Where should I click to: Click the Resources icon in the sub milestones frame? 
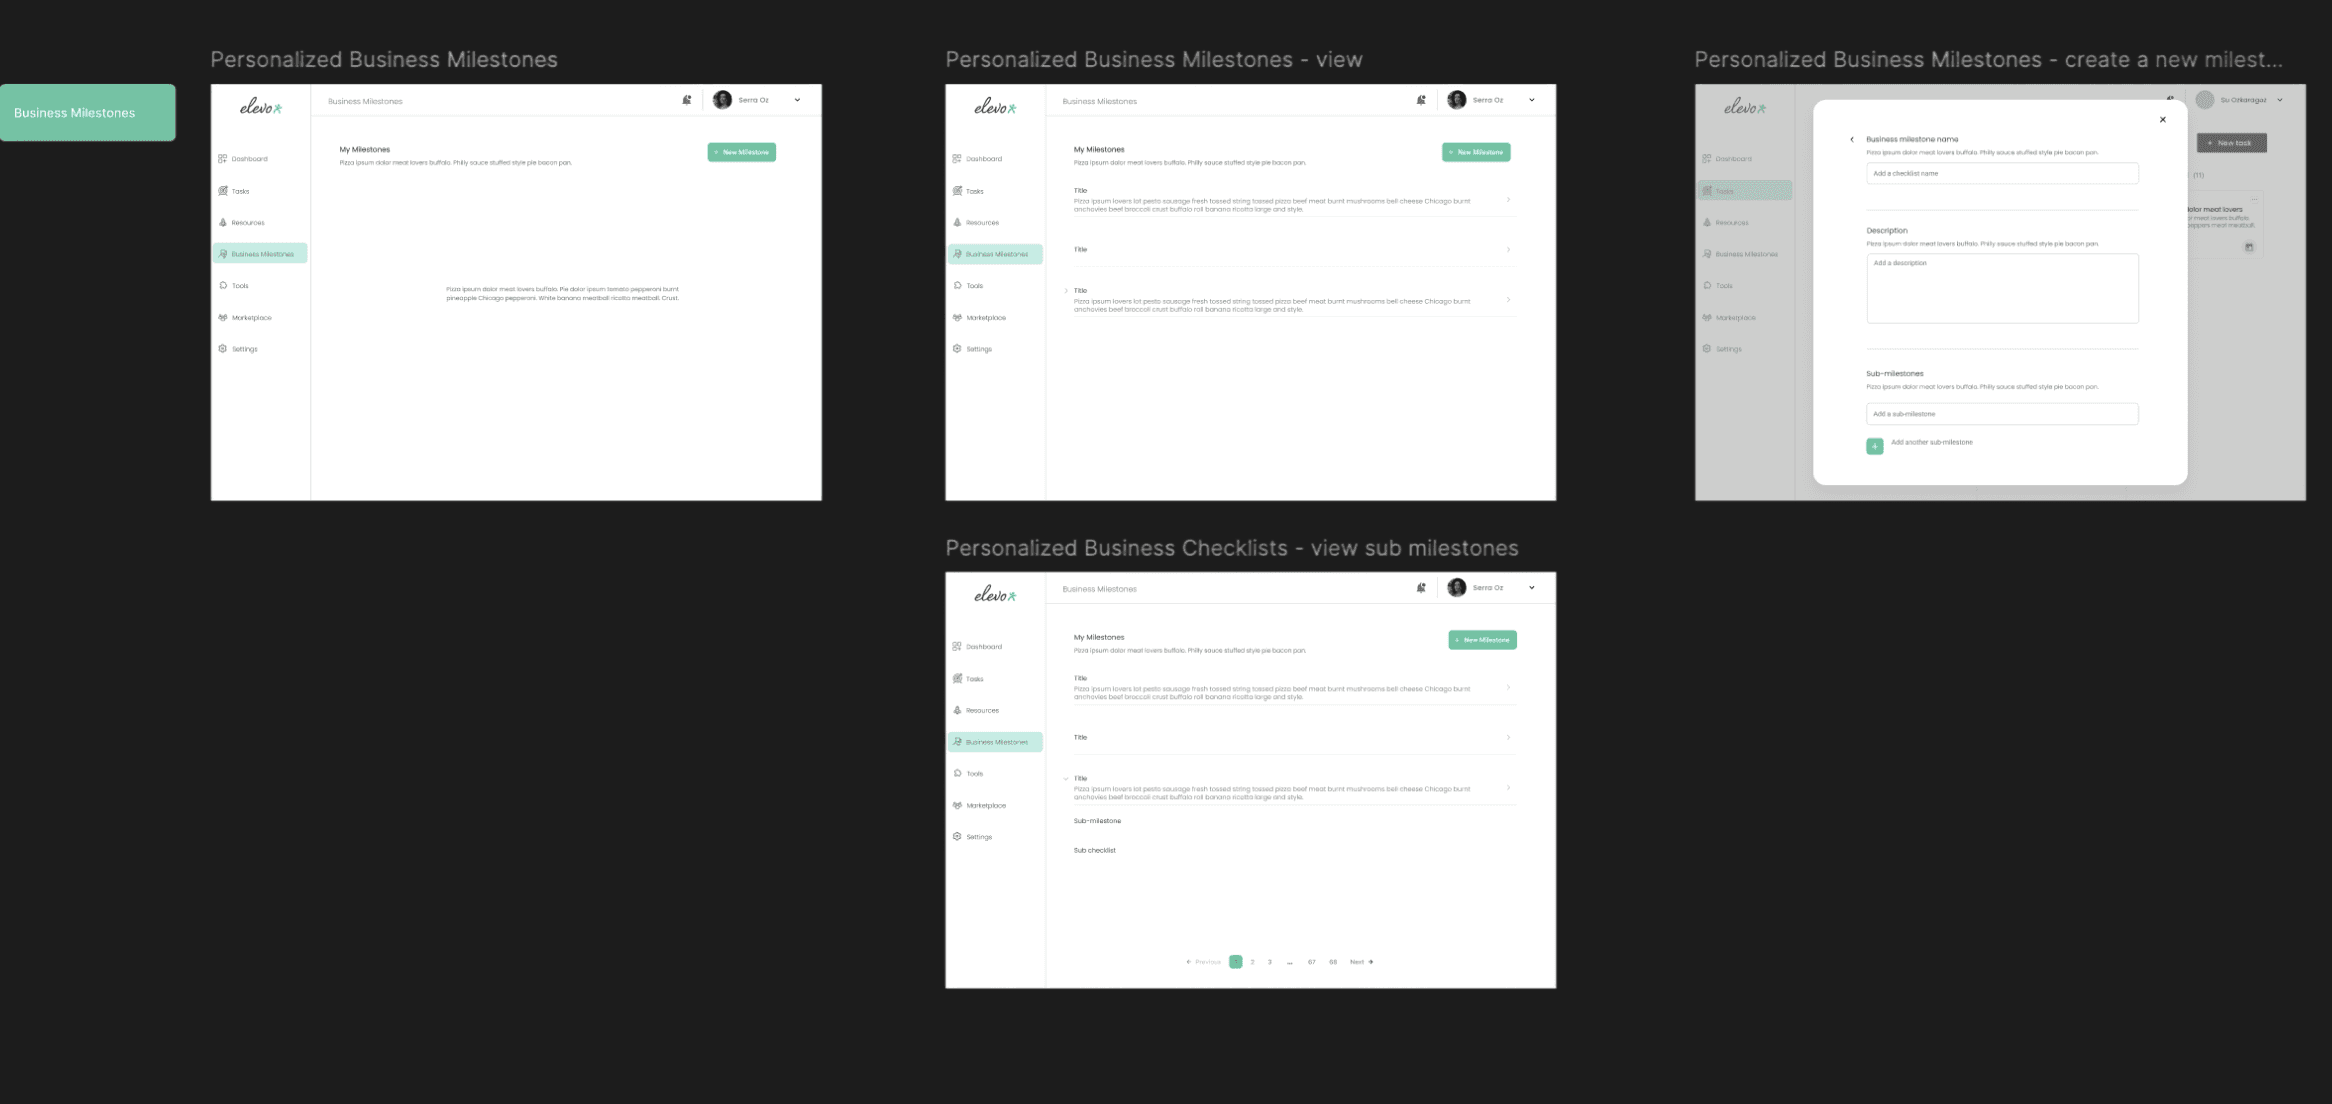[x=957, y=710]
